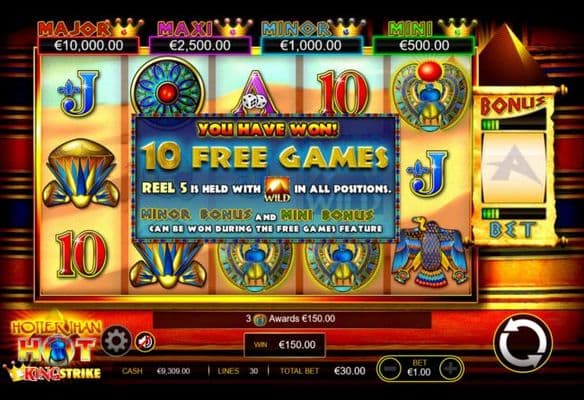584x400 pixels.
Task: Click the blue J symbol on reel one
Action: point(79,93)
